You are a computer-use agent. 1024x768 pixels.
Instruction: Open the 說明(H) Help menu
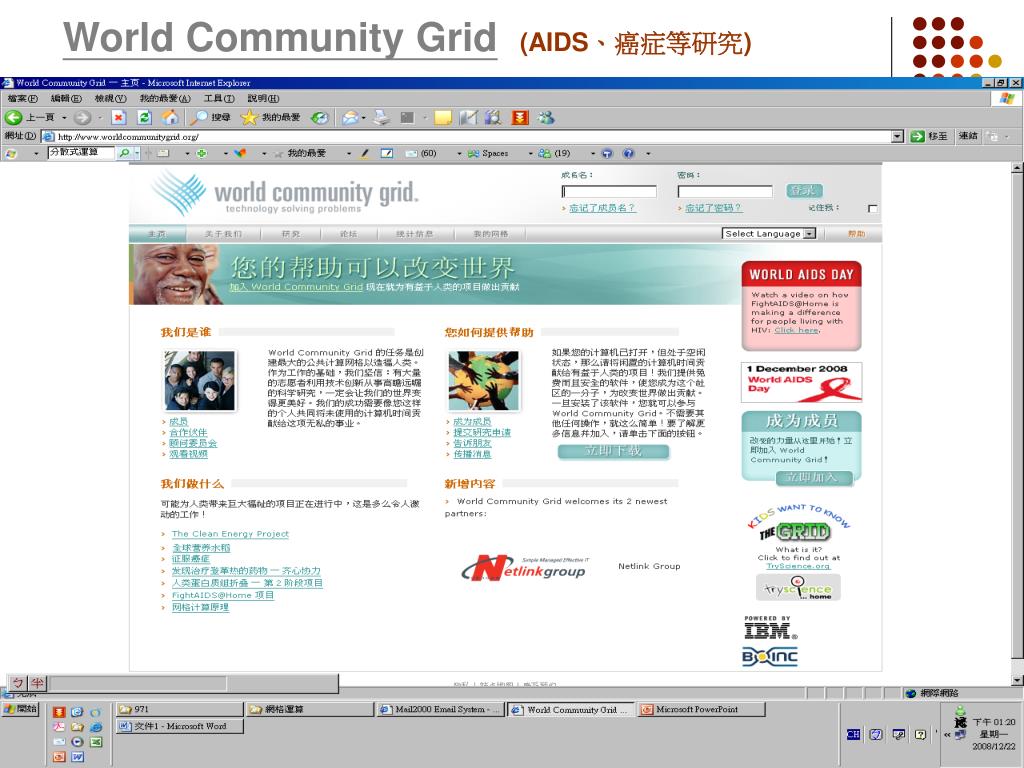(x=263, y=98)
